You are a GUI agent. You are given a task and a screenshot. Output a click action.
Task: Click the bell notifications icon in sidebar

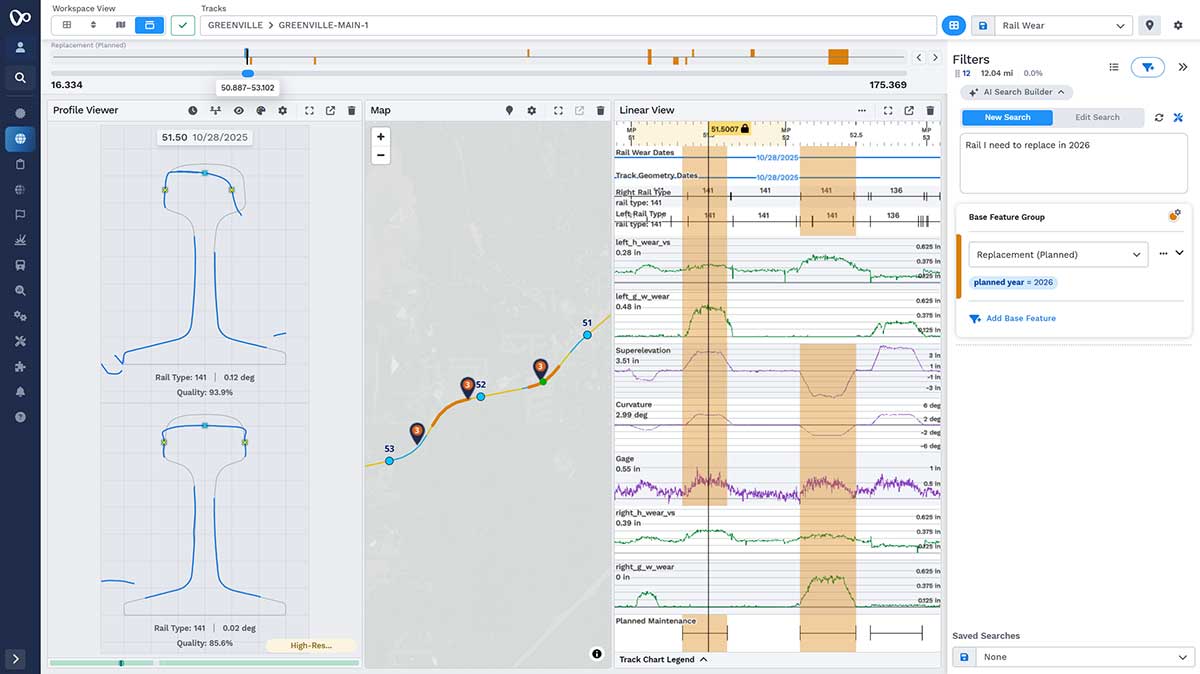coord(20,391)
